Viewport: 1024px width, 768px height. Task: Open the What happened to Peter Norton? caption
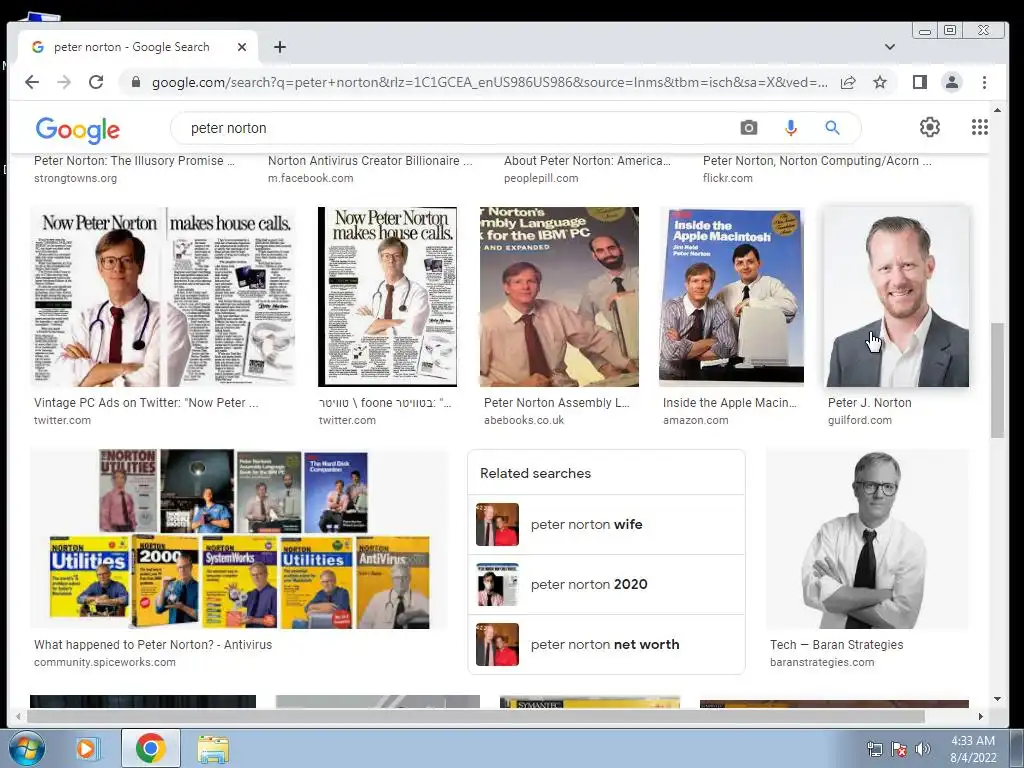pos(153,645)
